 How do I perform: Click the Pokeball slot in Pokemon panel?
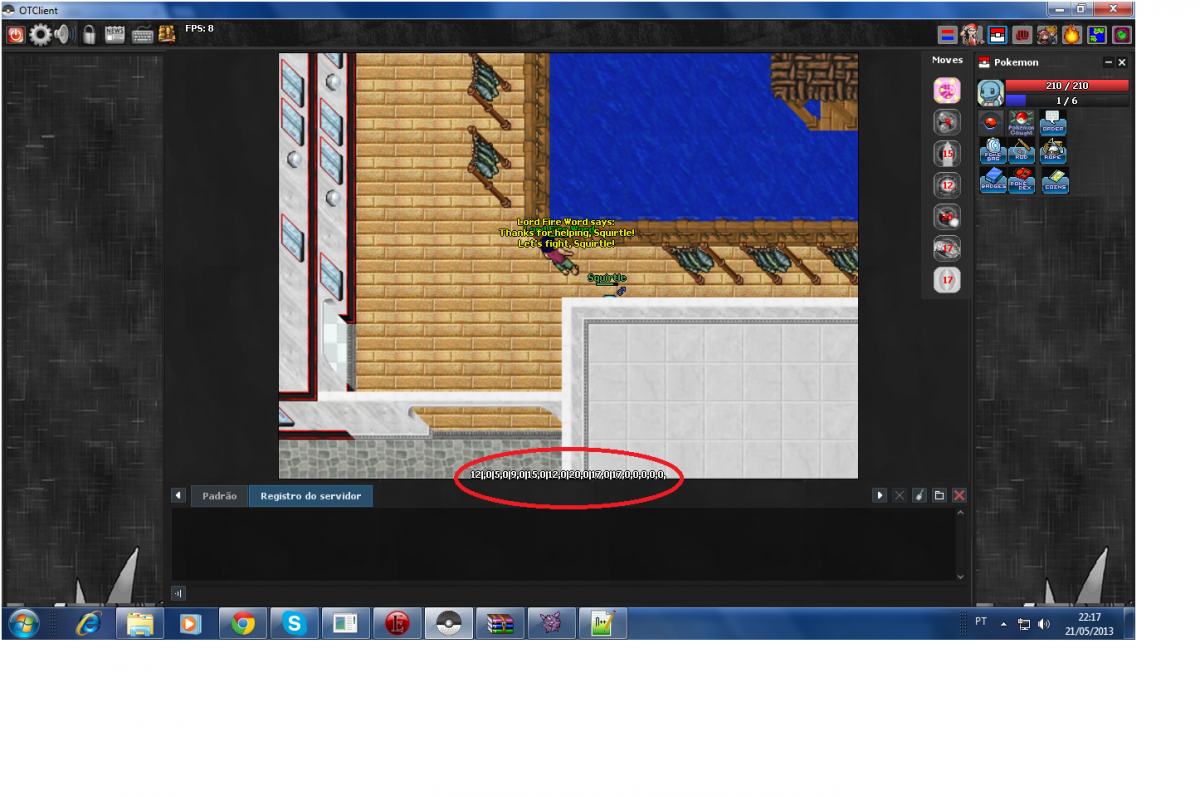tap(992, 124)
